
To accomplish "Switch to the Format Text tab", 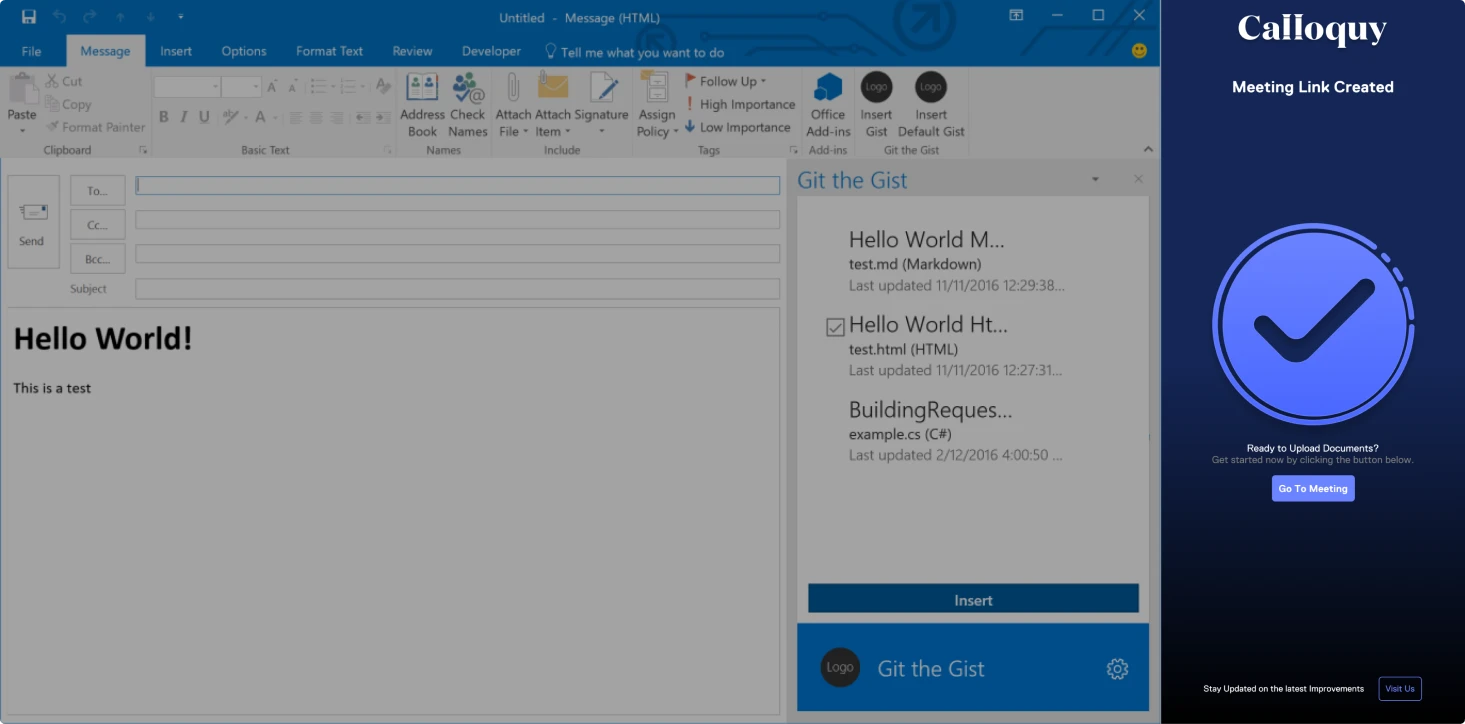I will pos(329,51).
